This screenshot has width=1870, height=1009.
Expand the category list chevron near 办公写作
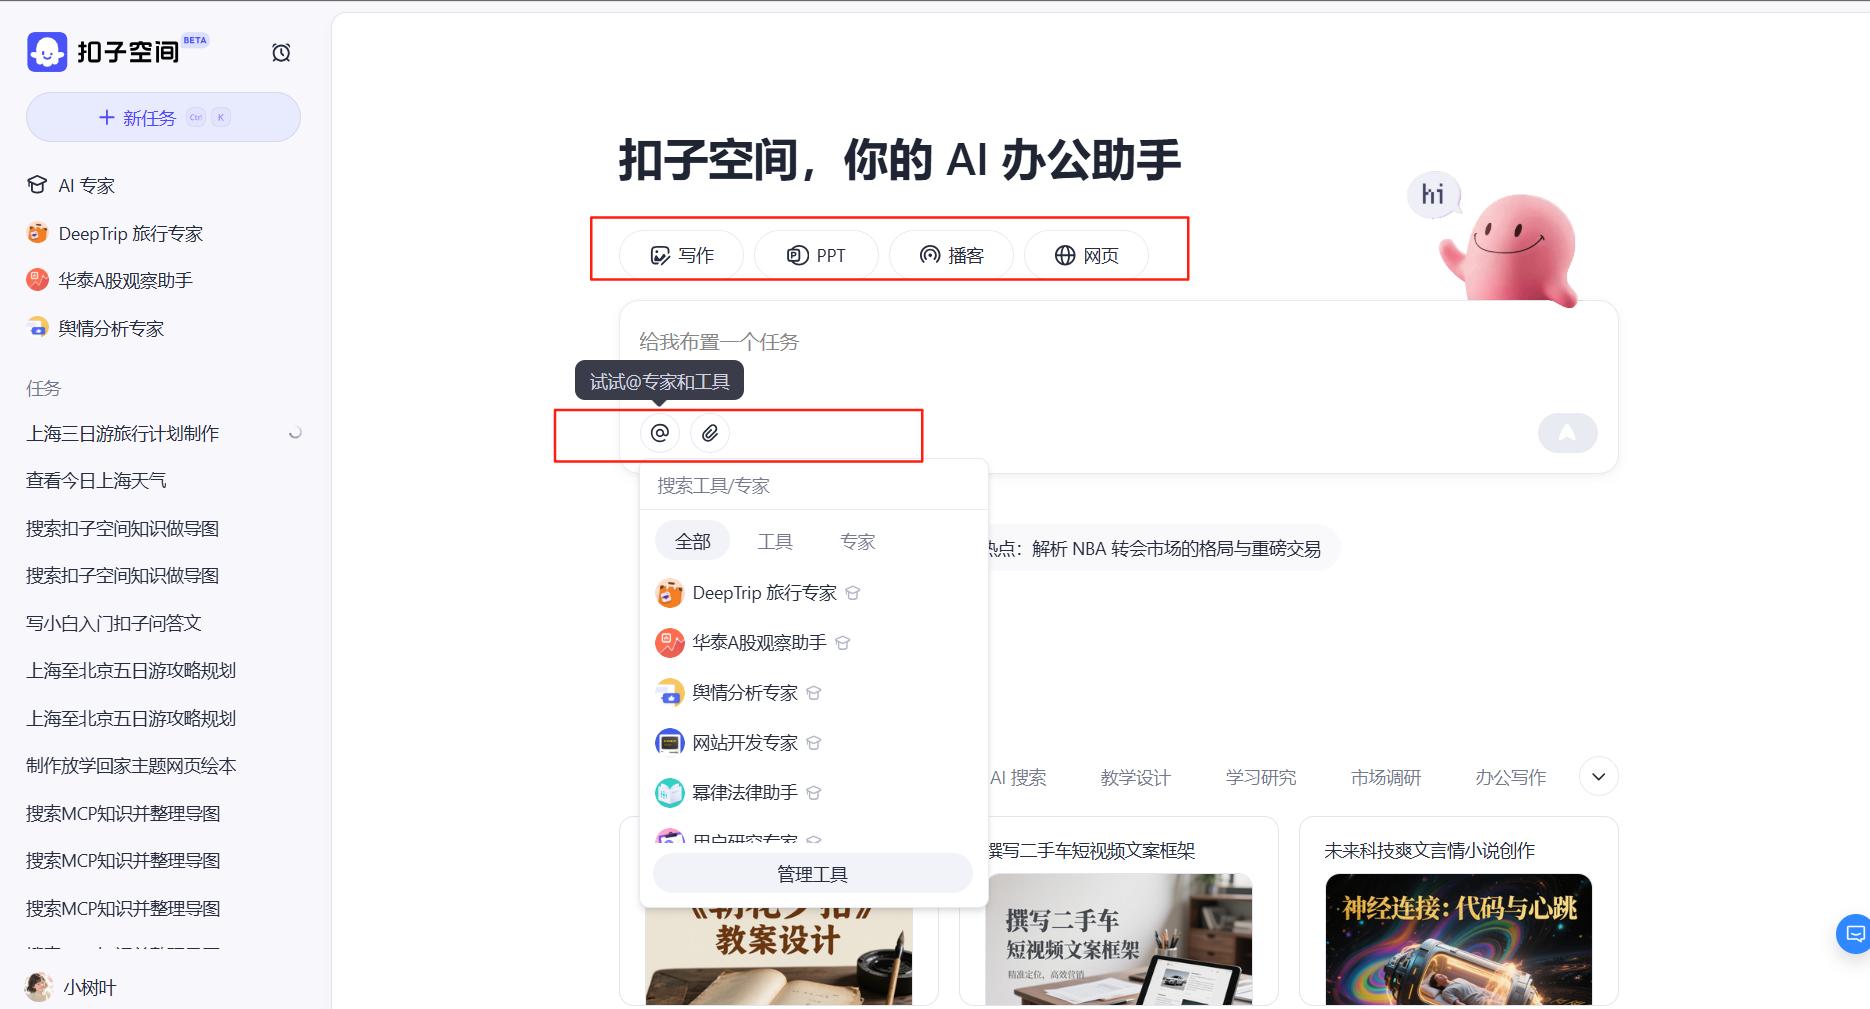coord(1598,776)
